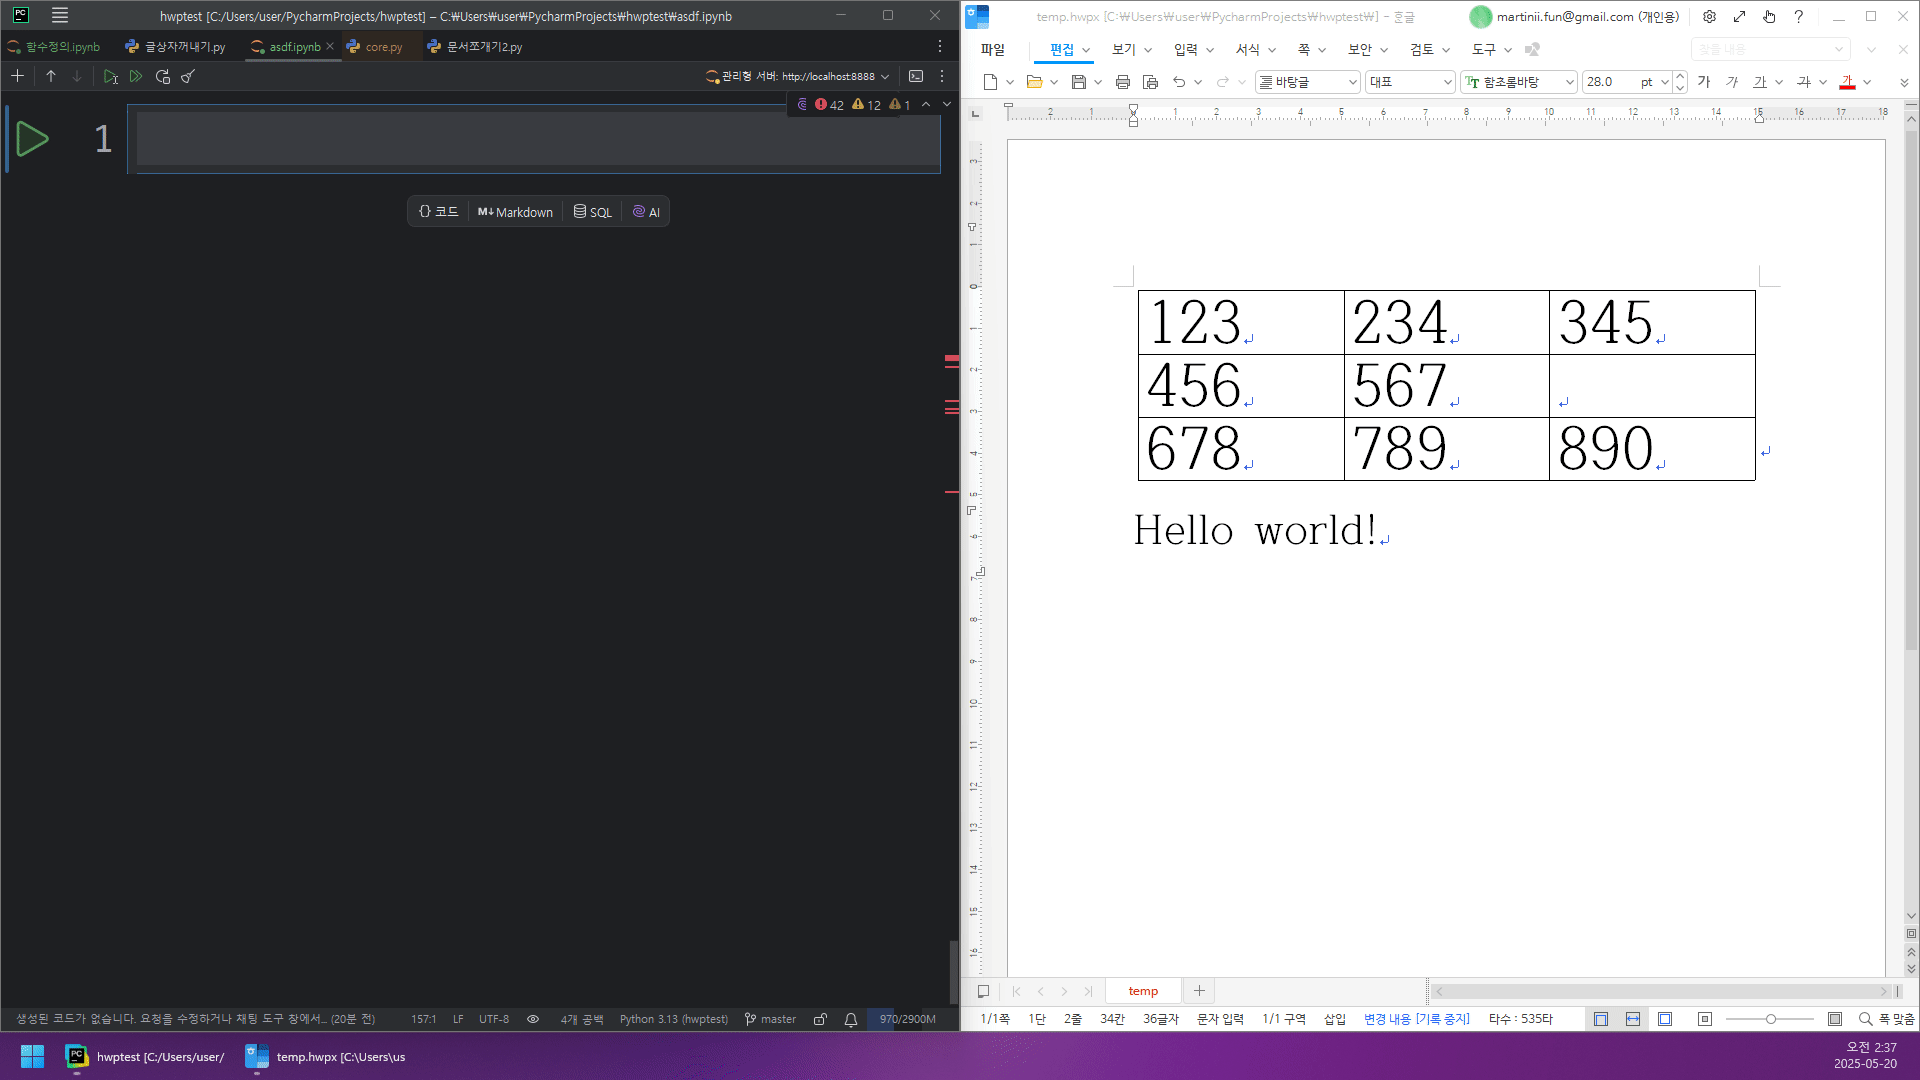Open the 함초롬바탕 font dropdown
The height and width of the screenshot is (1080, 1920).
(1569, 82)
